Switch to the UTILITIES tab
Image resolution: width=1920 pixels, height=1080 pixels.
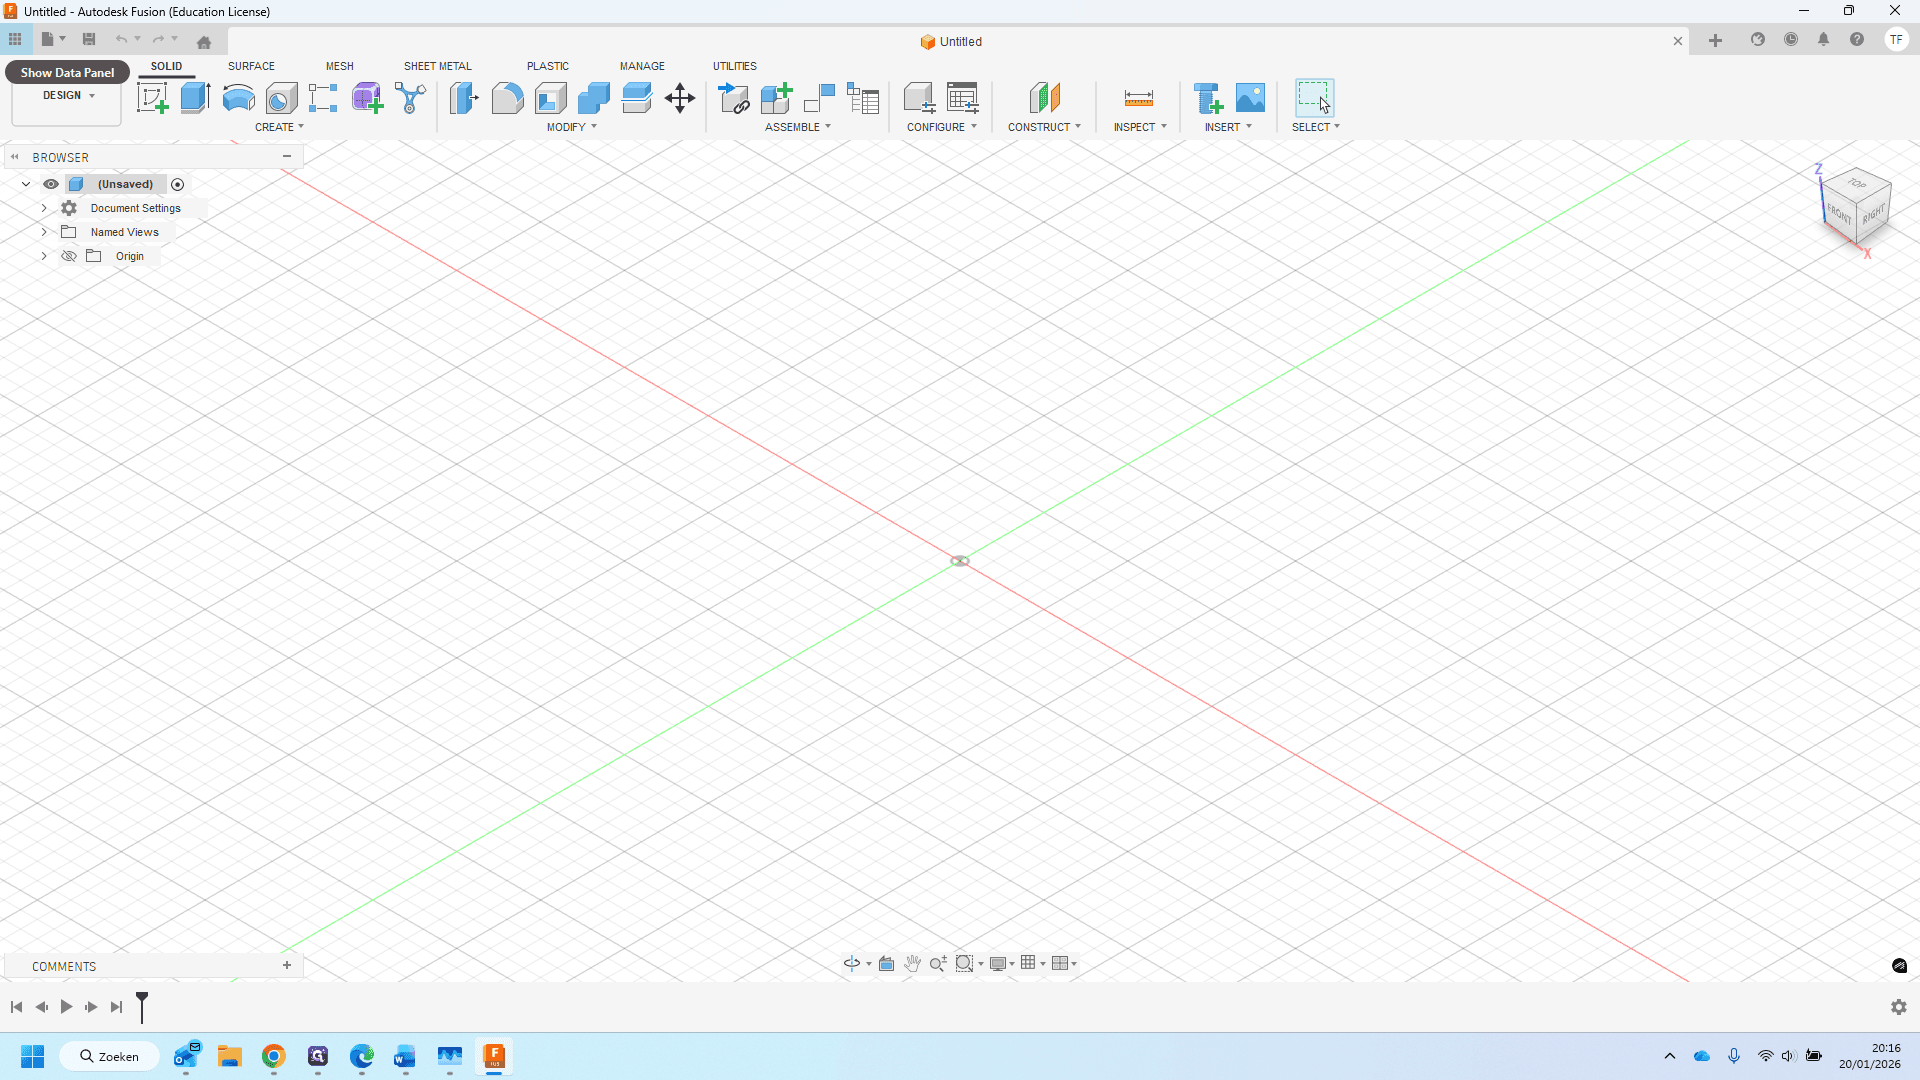click(734, 66)
